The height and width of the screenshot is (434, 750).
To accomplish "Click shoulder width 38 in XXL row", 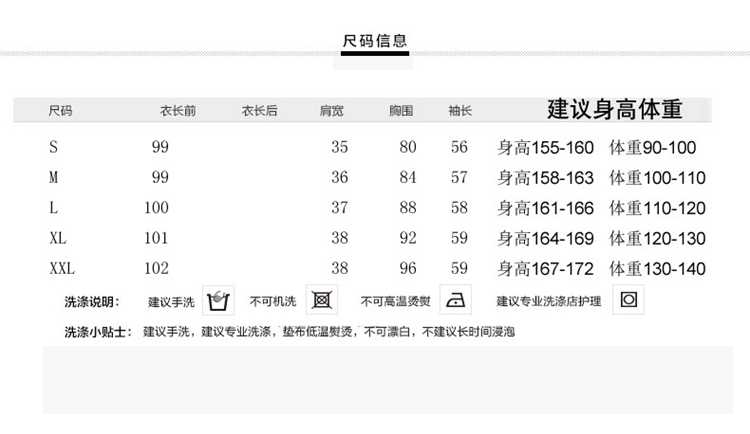I will pos(340,268).
